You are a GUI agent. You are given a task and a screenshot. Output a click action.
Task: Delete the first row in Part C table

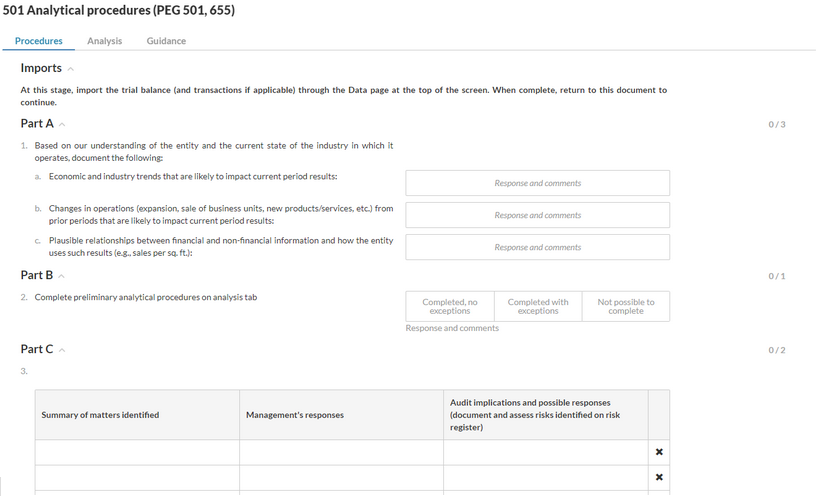tap(659, 453)
